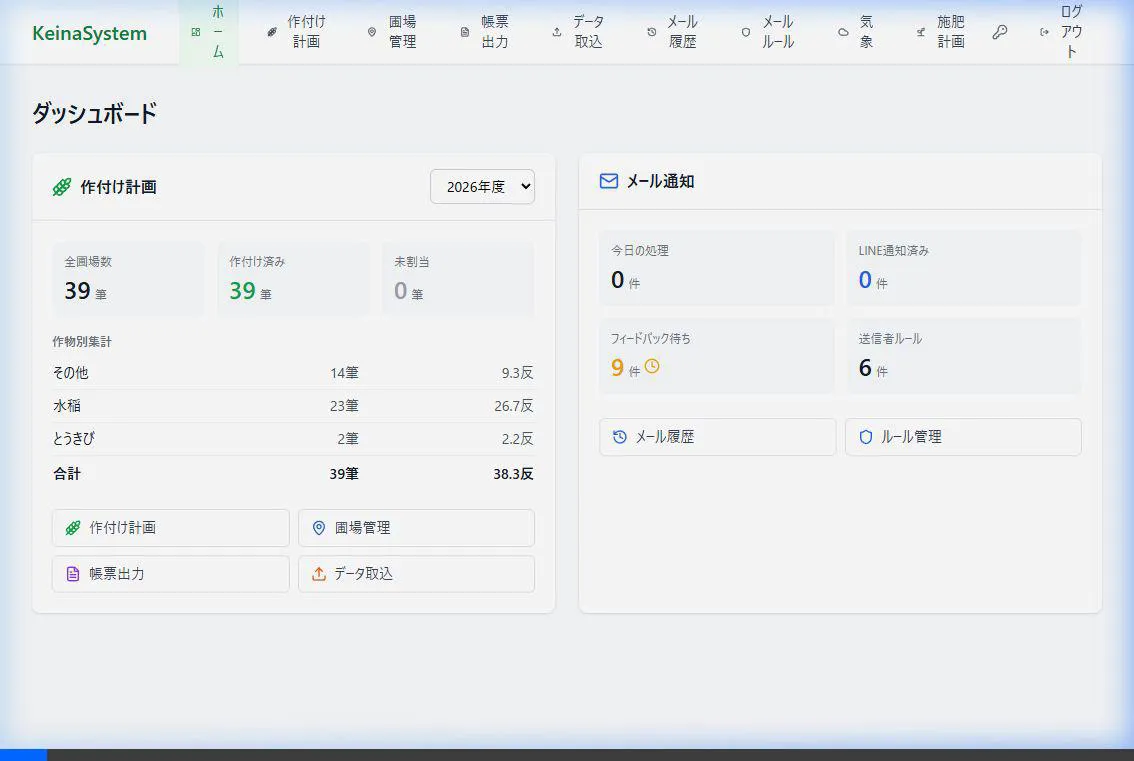Image resolution: width=1134 pixels, height=761 pixels.
Task: Select メールルール in the top menu
Action: pos(767,32)
